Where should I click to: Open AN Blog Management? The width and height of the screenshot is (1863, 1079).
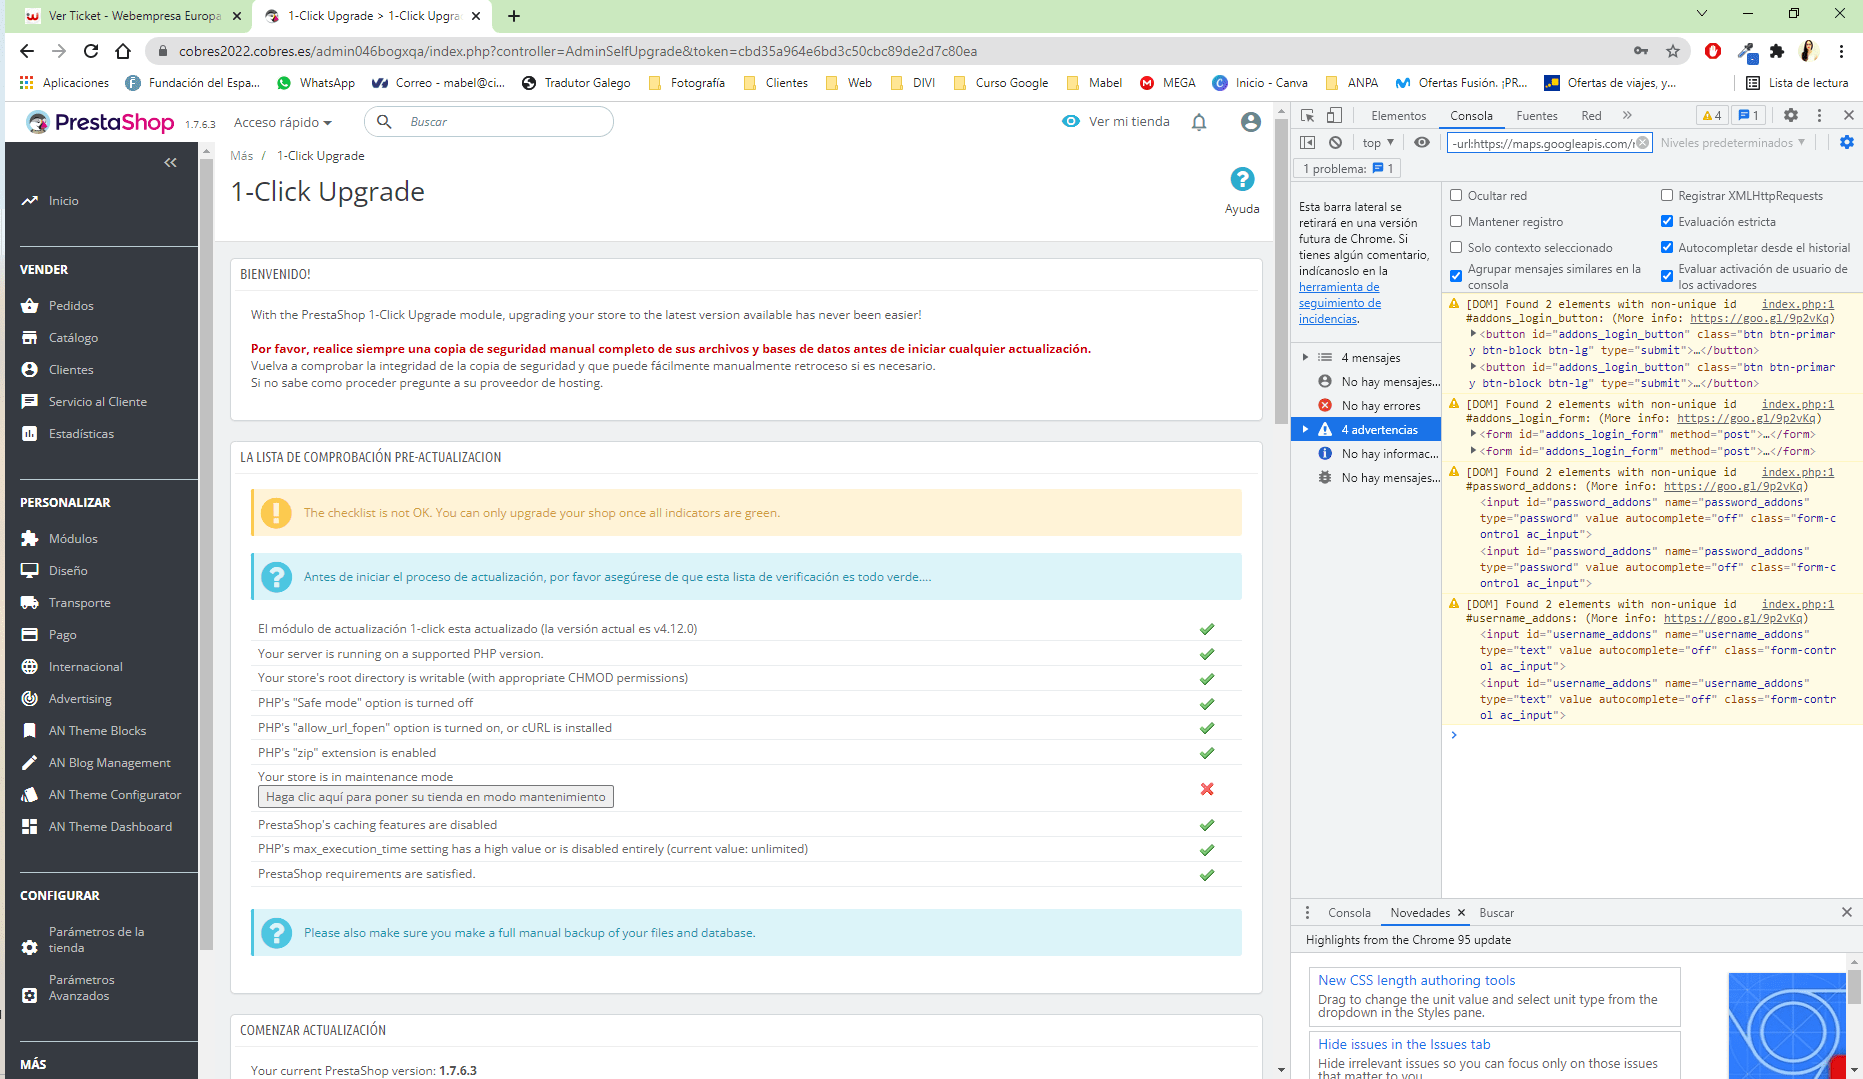109,763
